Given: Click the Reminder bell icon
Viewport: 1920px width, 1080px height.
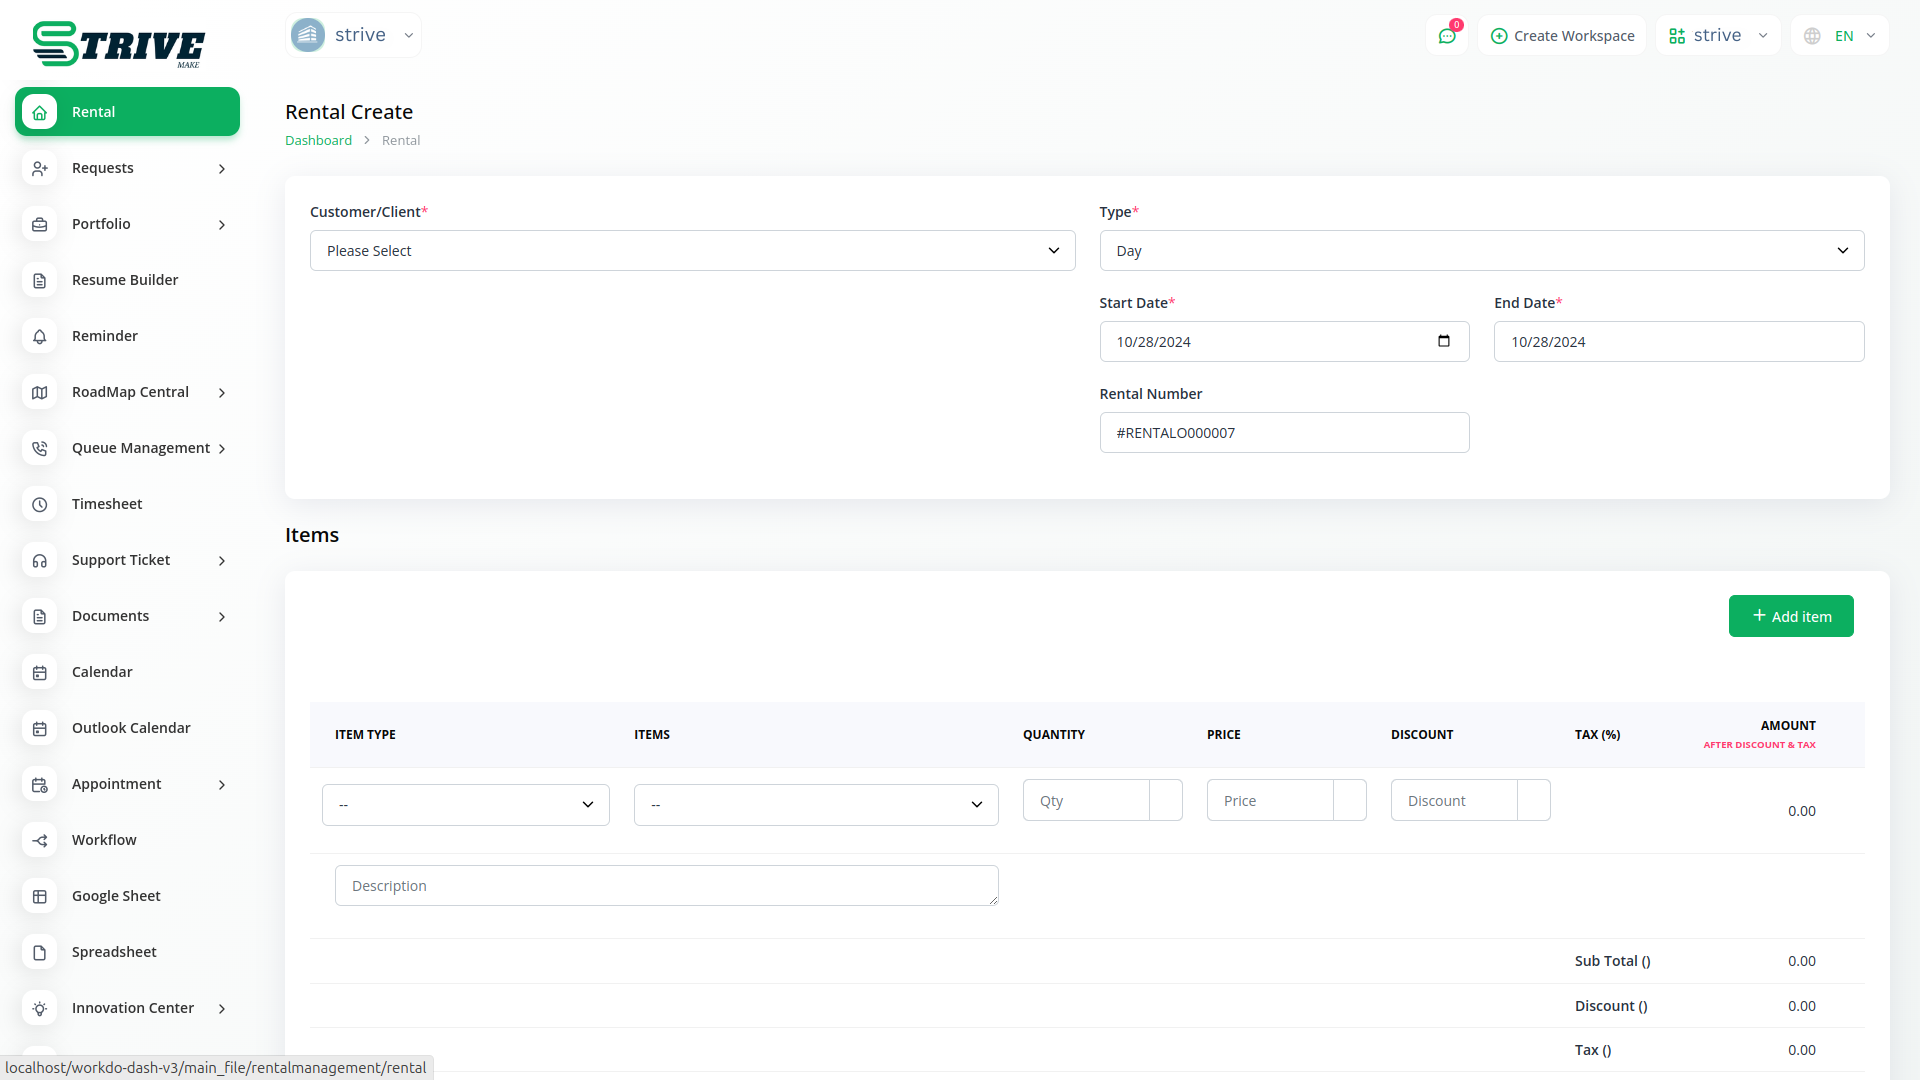Looking at the screenshot, I should click(40, 337).
